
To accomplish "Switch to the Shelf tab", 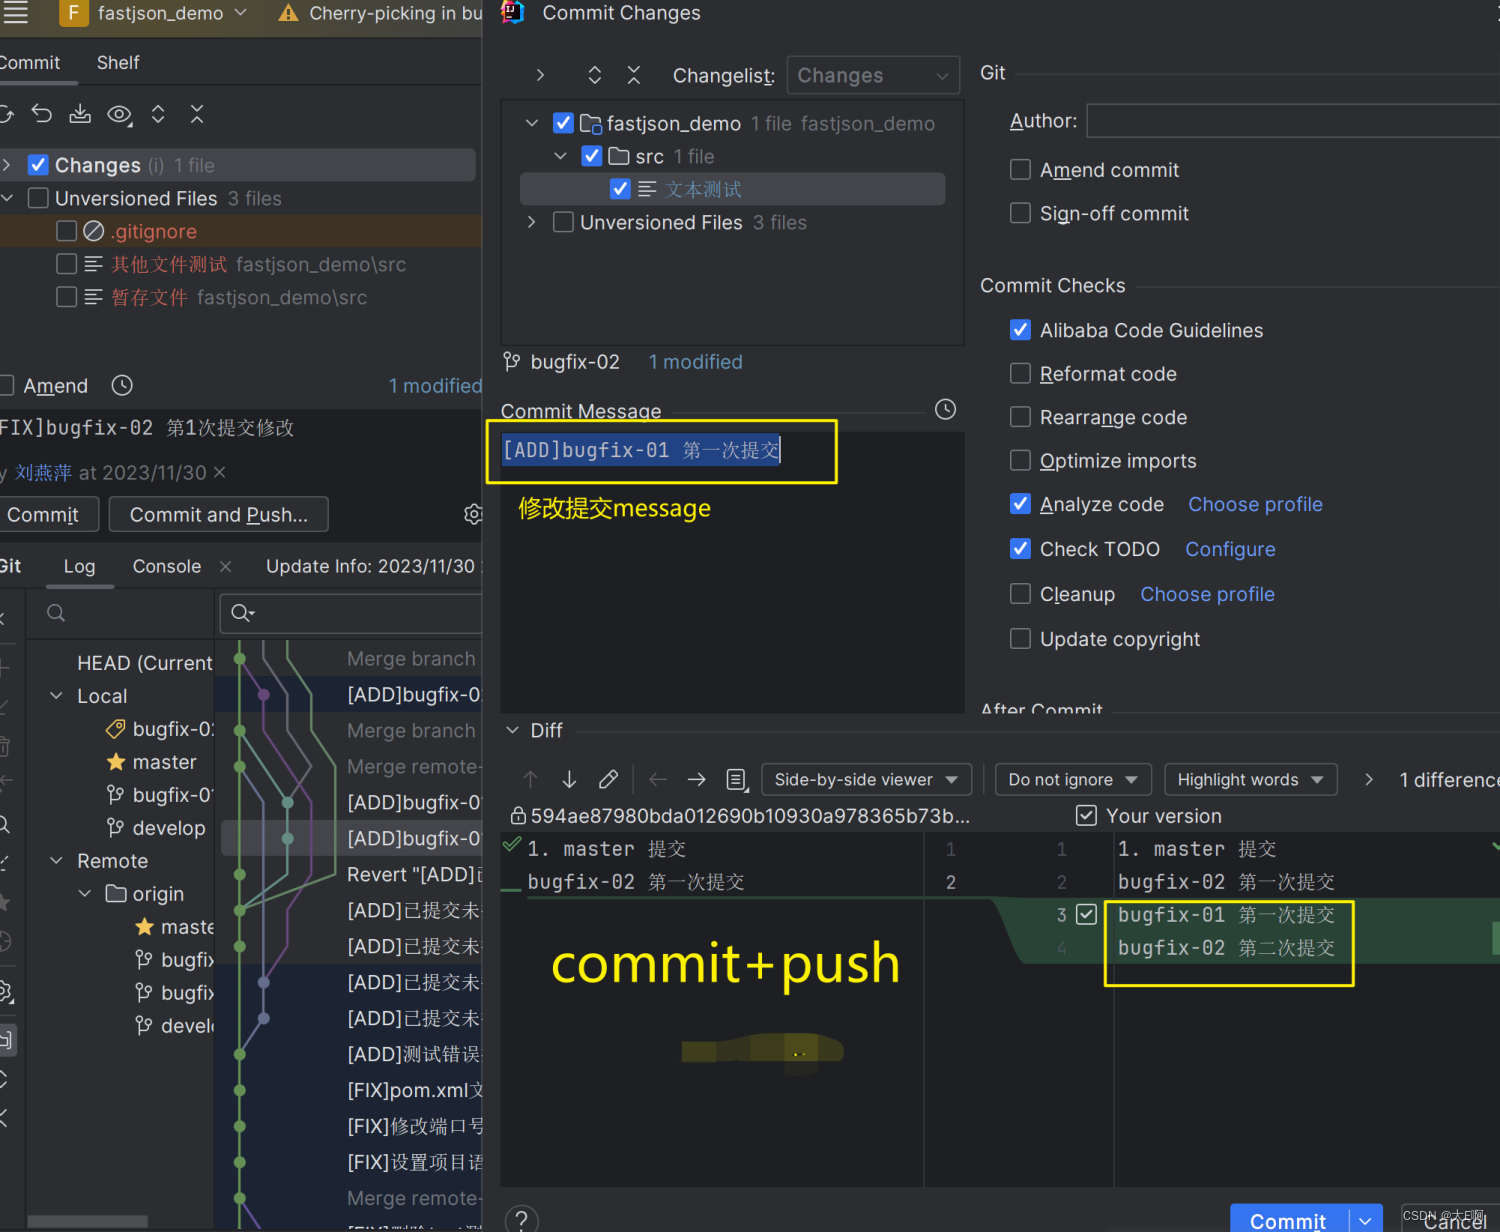I will (x=118, y=62).
